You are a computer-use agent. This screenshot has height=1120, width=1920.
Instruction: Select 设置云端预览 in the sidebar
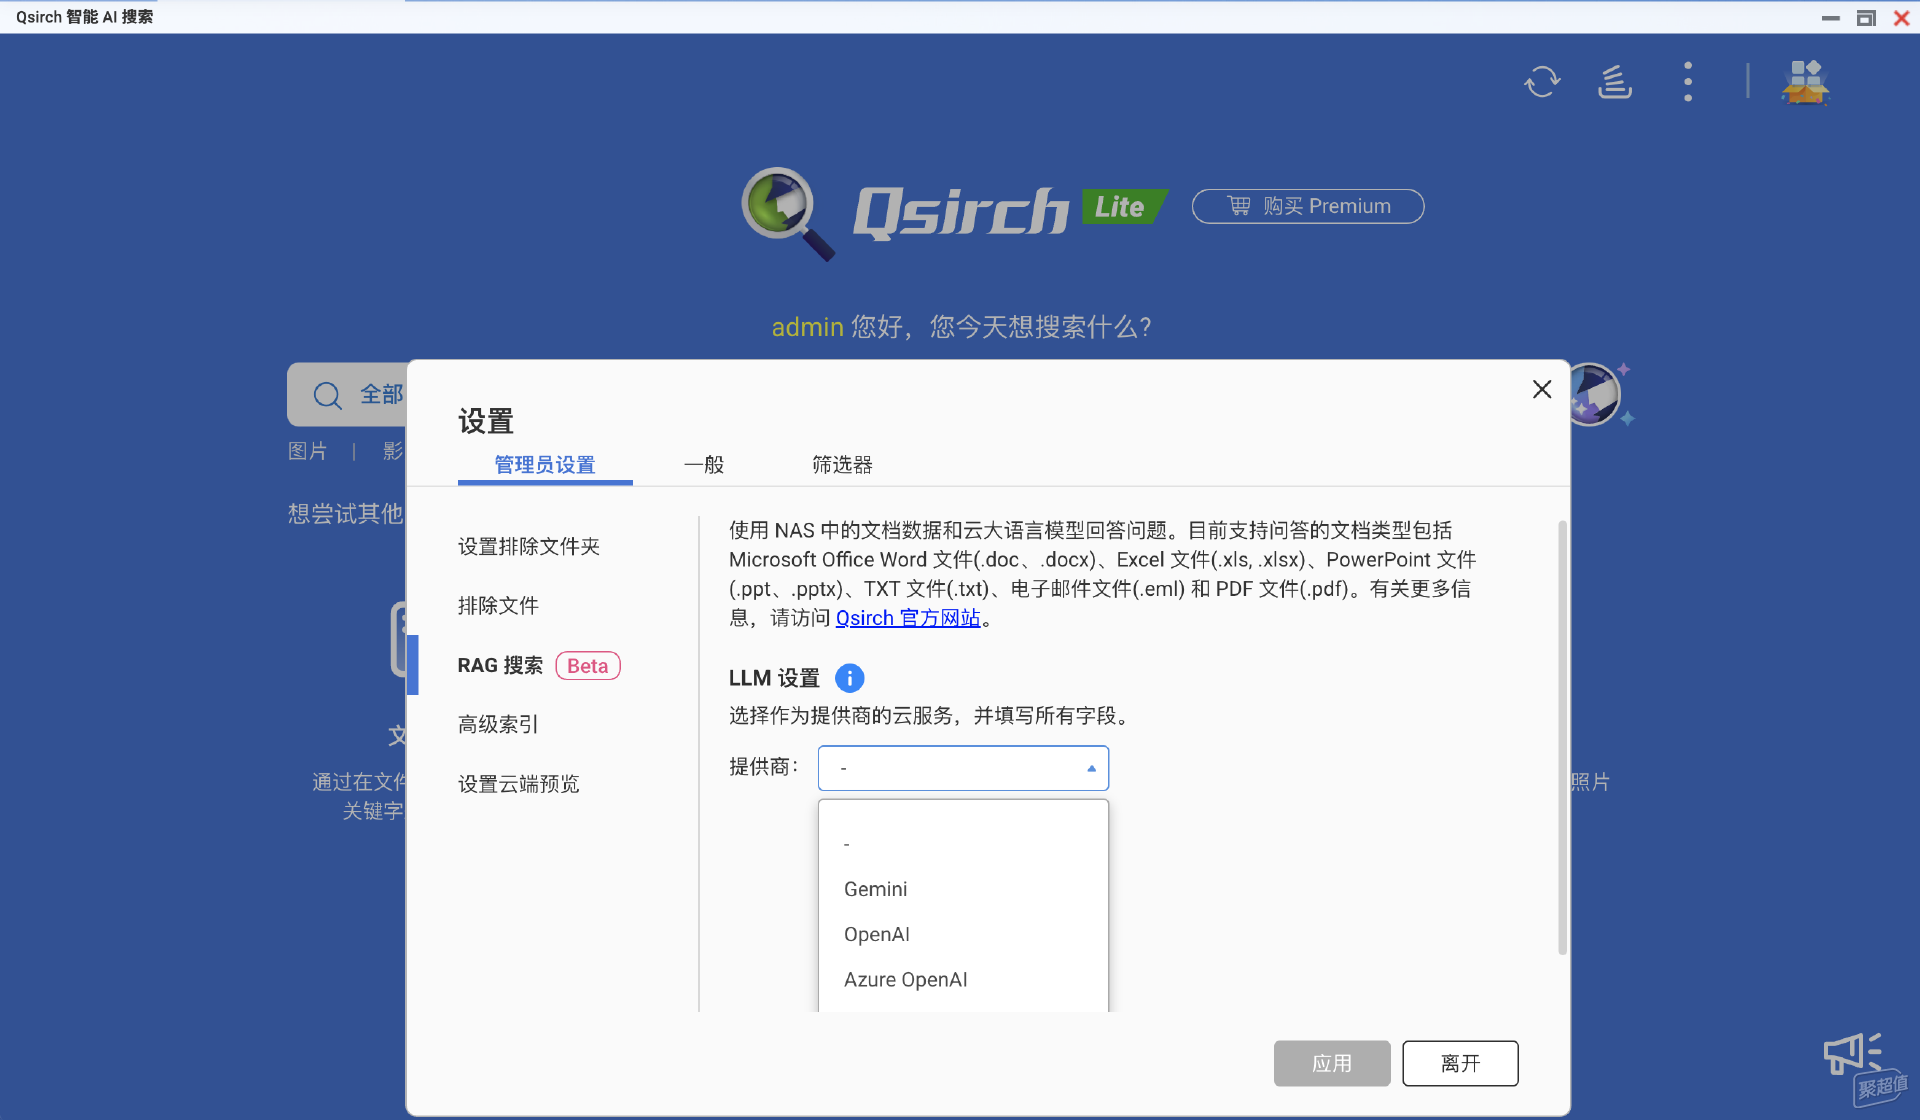point(519,783)
